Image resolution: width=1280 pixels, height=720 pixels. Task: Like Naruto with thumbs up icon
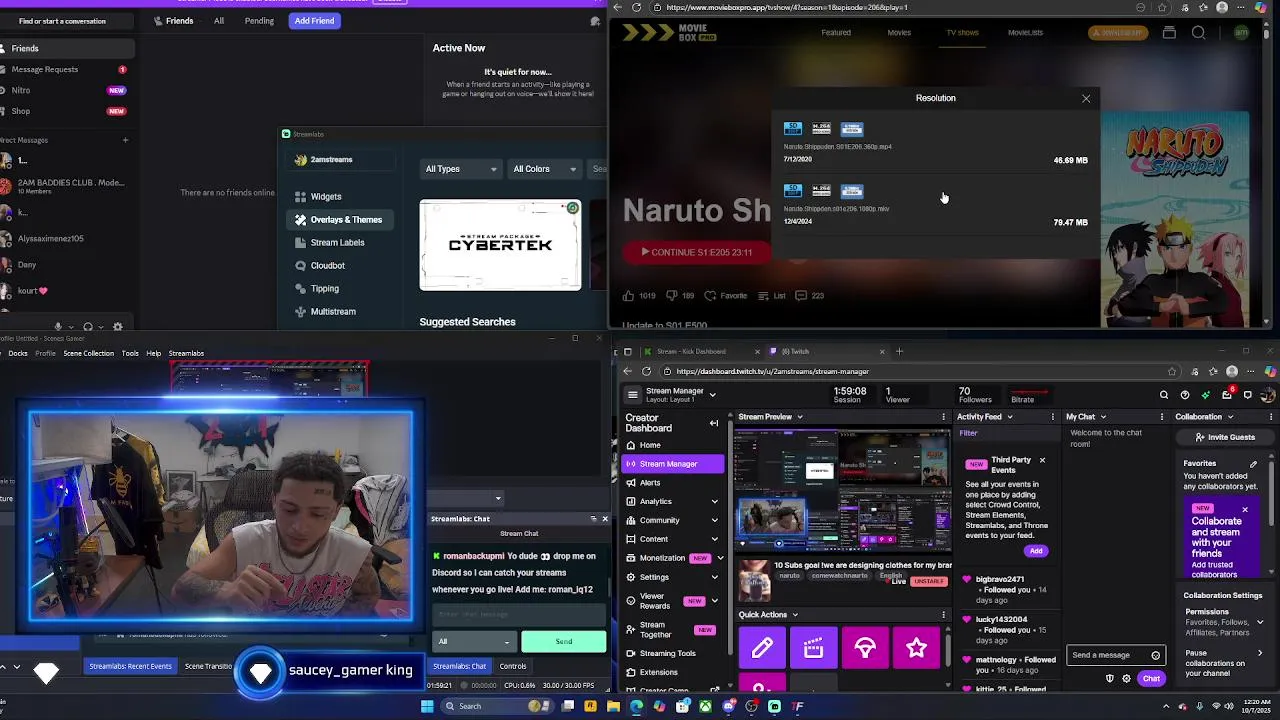(628, 296)
